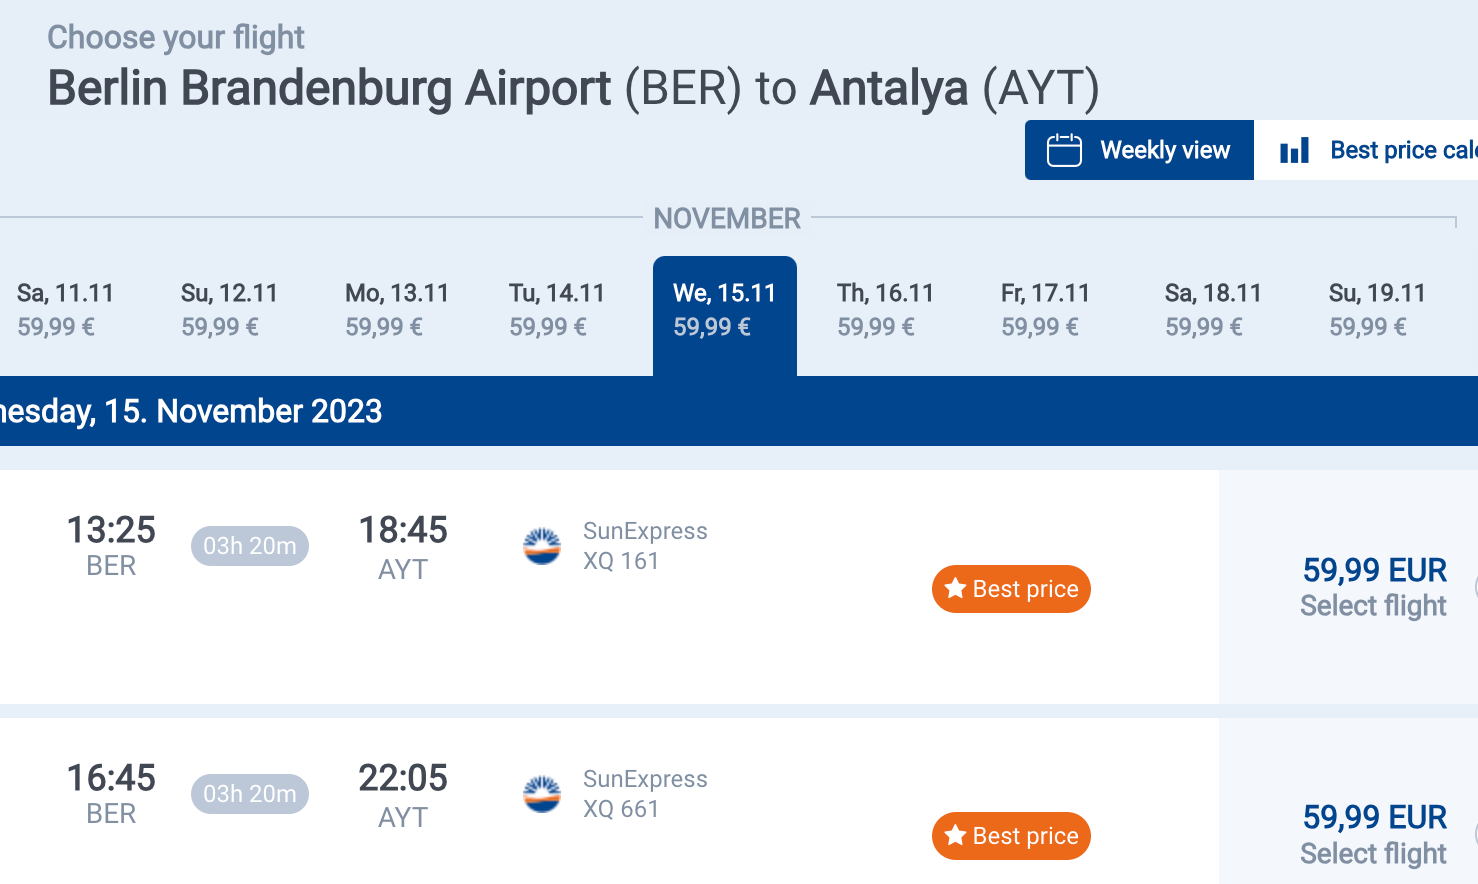Choose Sunday 19.11 date
This screenshot has width=1478, height=884.
click(1377, 309)
